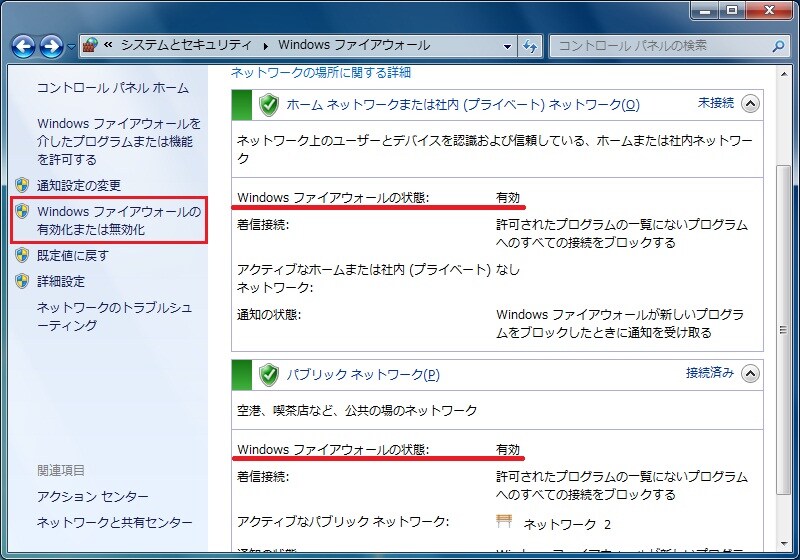Open the システムとセキュリティ breadcrumb
Image resolution: width=800 pixels, height=560 pixels.
[x=186, y=45]
